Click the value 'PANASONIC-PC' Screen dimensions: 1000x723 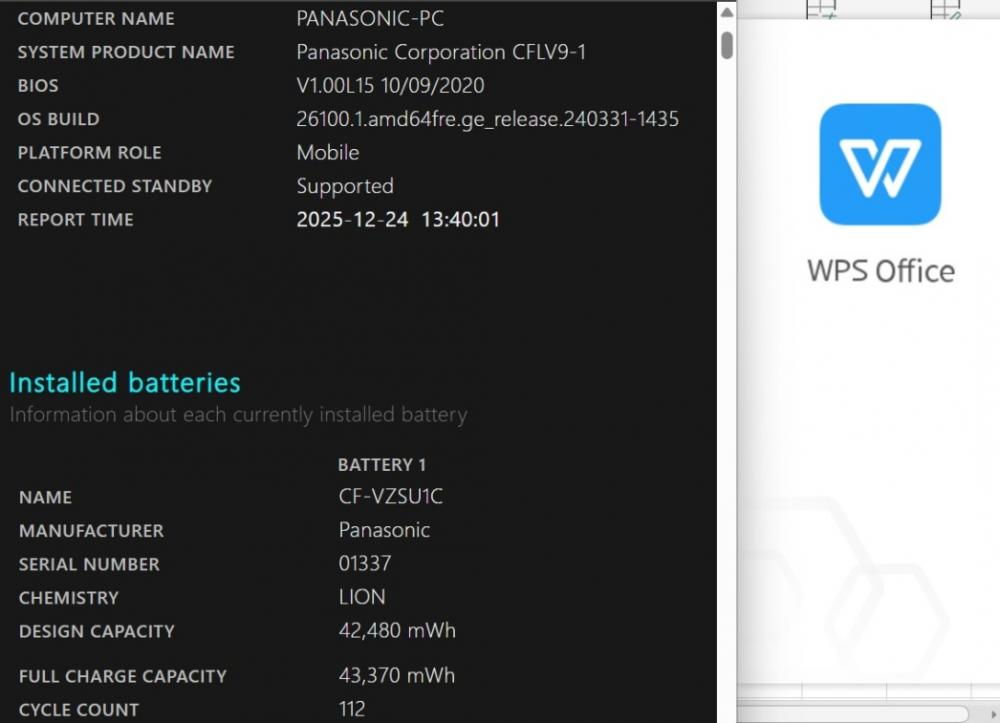370,18
